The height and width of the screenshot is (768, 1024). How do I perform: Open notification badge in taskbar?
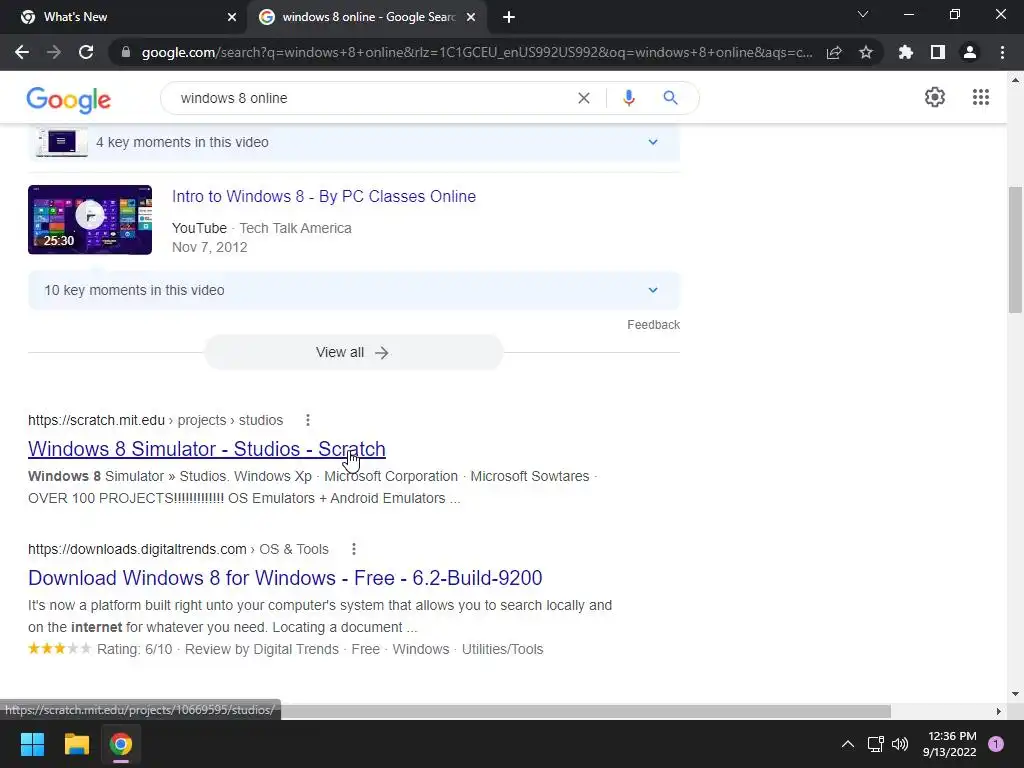996,744
